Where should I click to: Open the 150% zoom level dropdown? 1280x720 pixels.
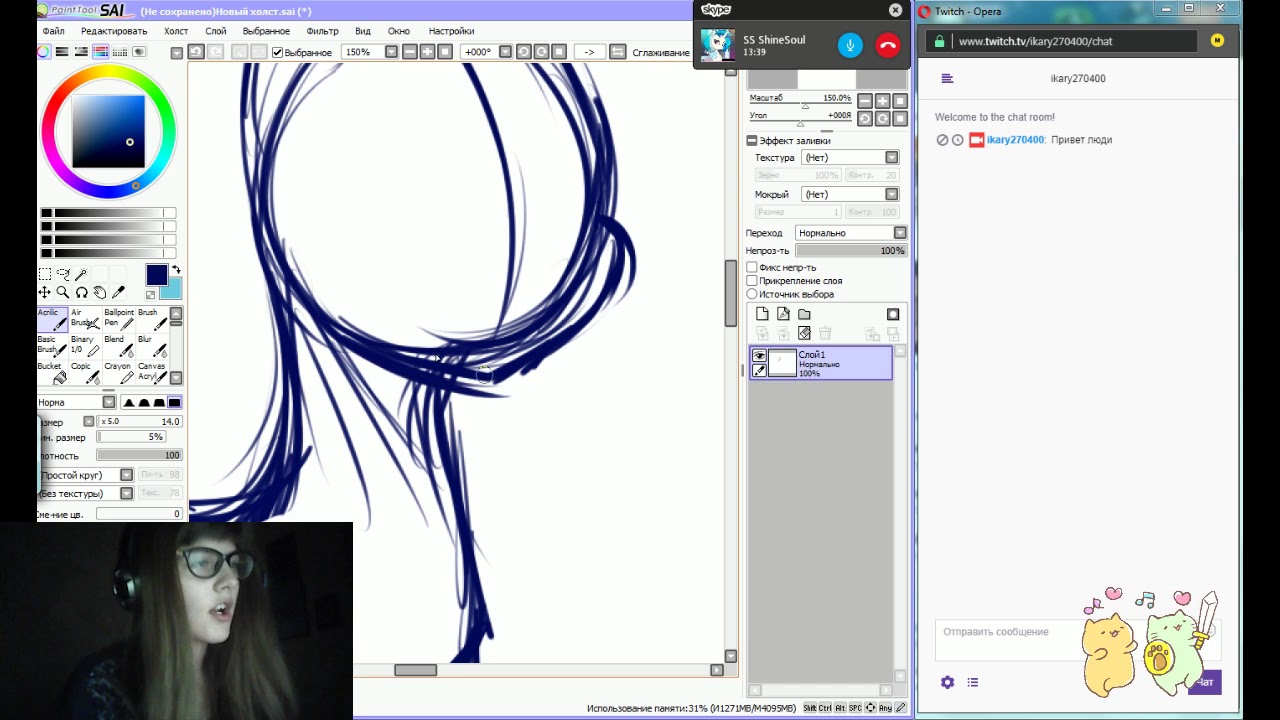(391, 52)
